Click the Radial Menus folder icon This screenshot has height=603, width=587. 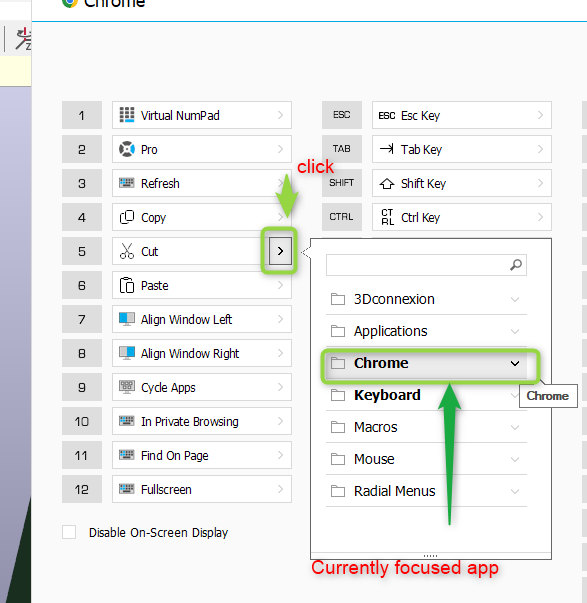coord(338,491)
